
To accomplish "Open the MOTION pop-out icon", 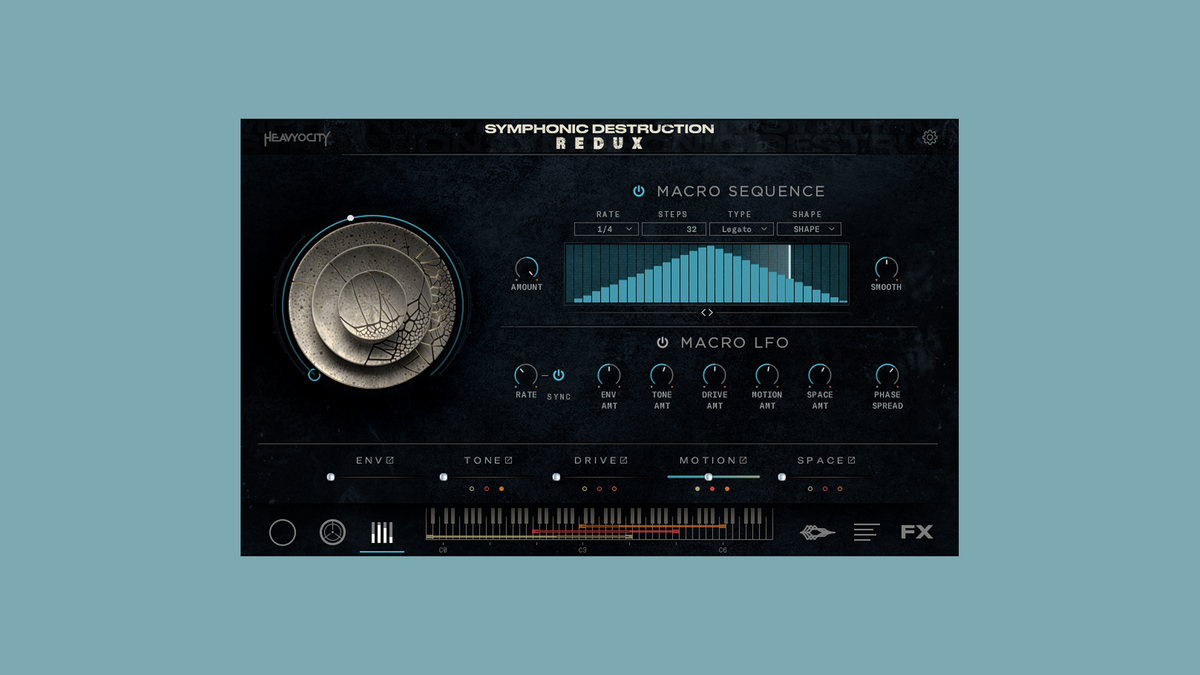I will pos(744,460).
